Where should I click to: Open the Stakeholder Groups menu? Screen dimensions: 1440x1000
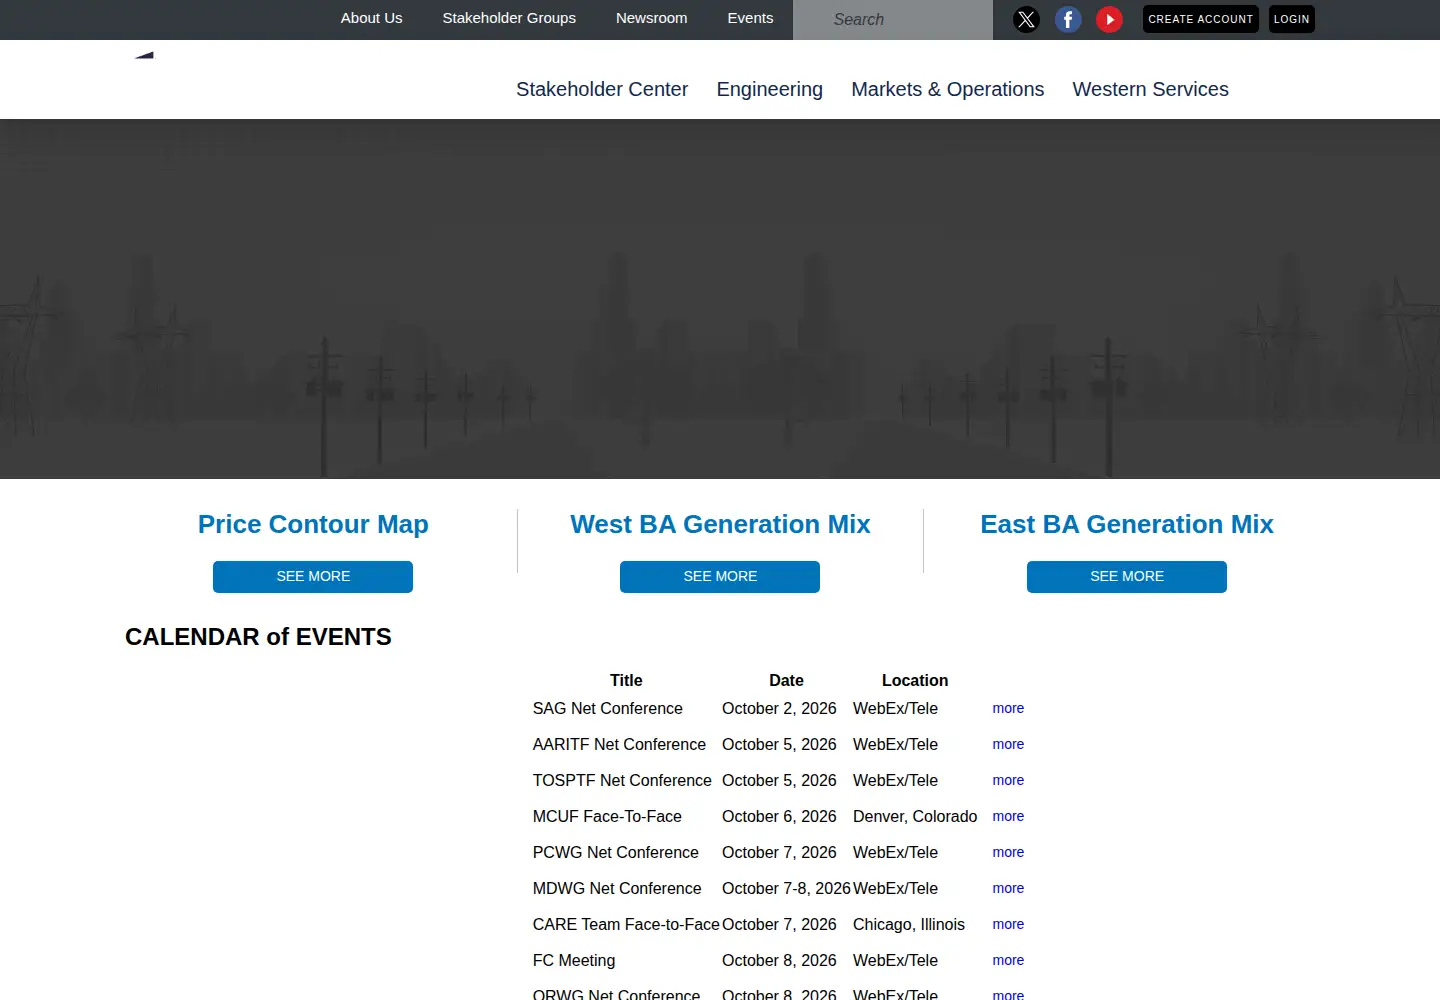pos(509,18)
